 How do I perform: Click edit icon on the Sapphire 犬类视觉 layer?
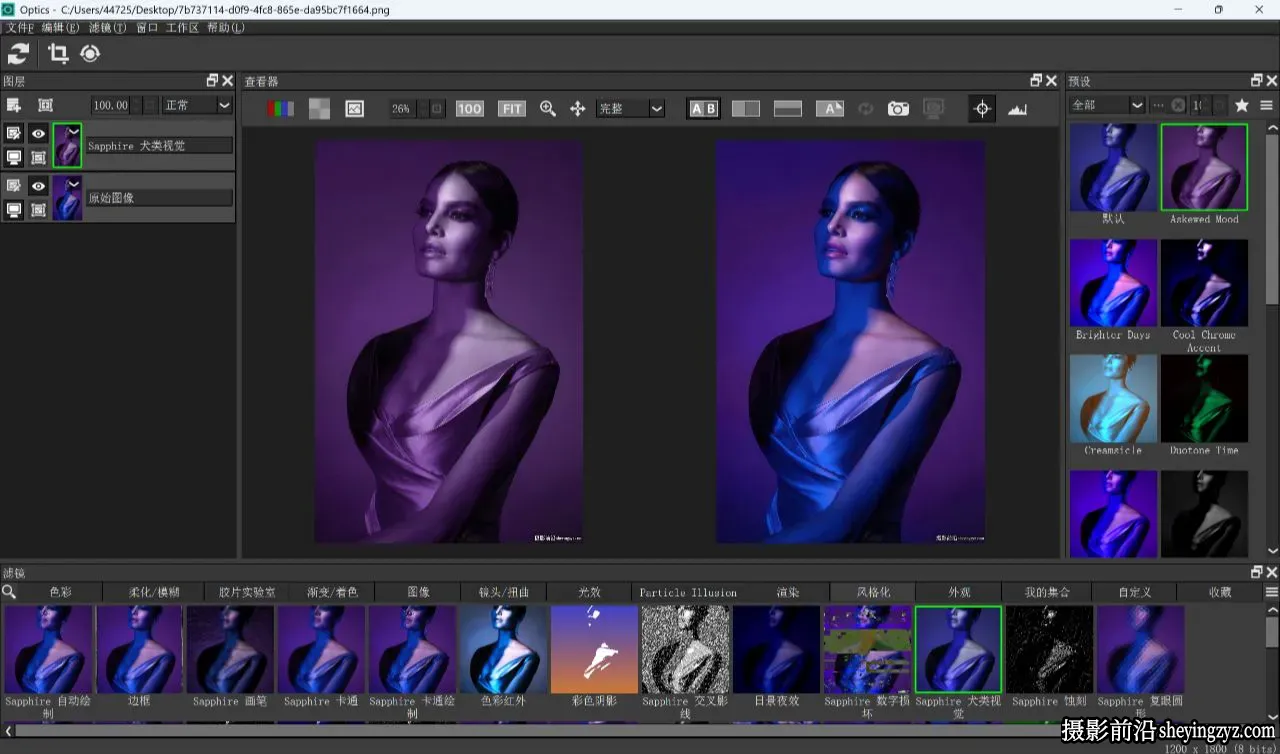(x=14, y=133)
